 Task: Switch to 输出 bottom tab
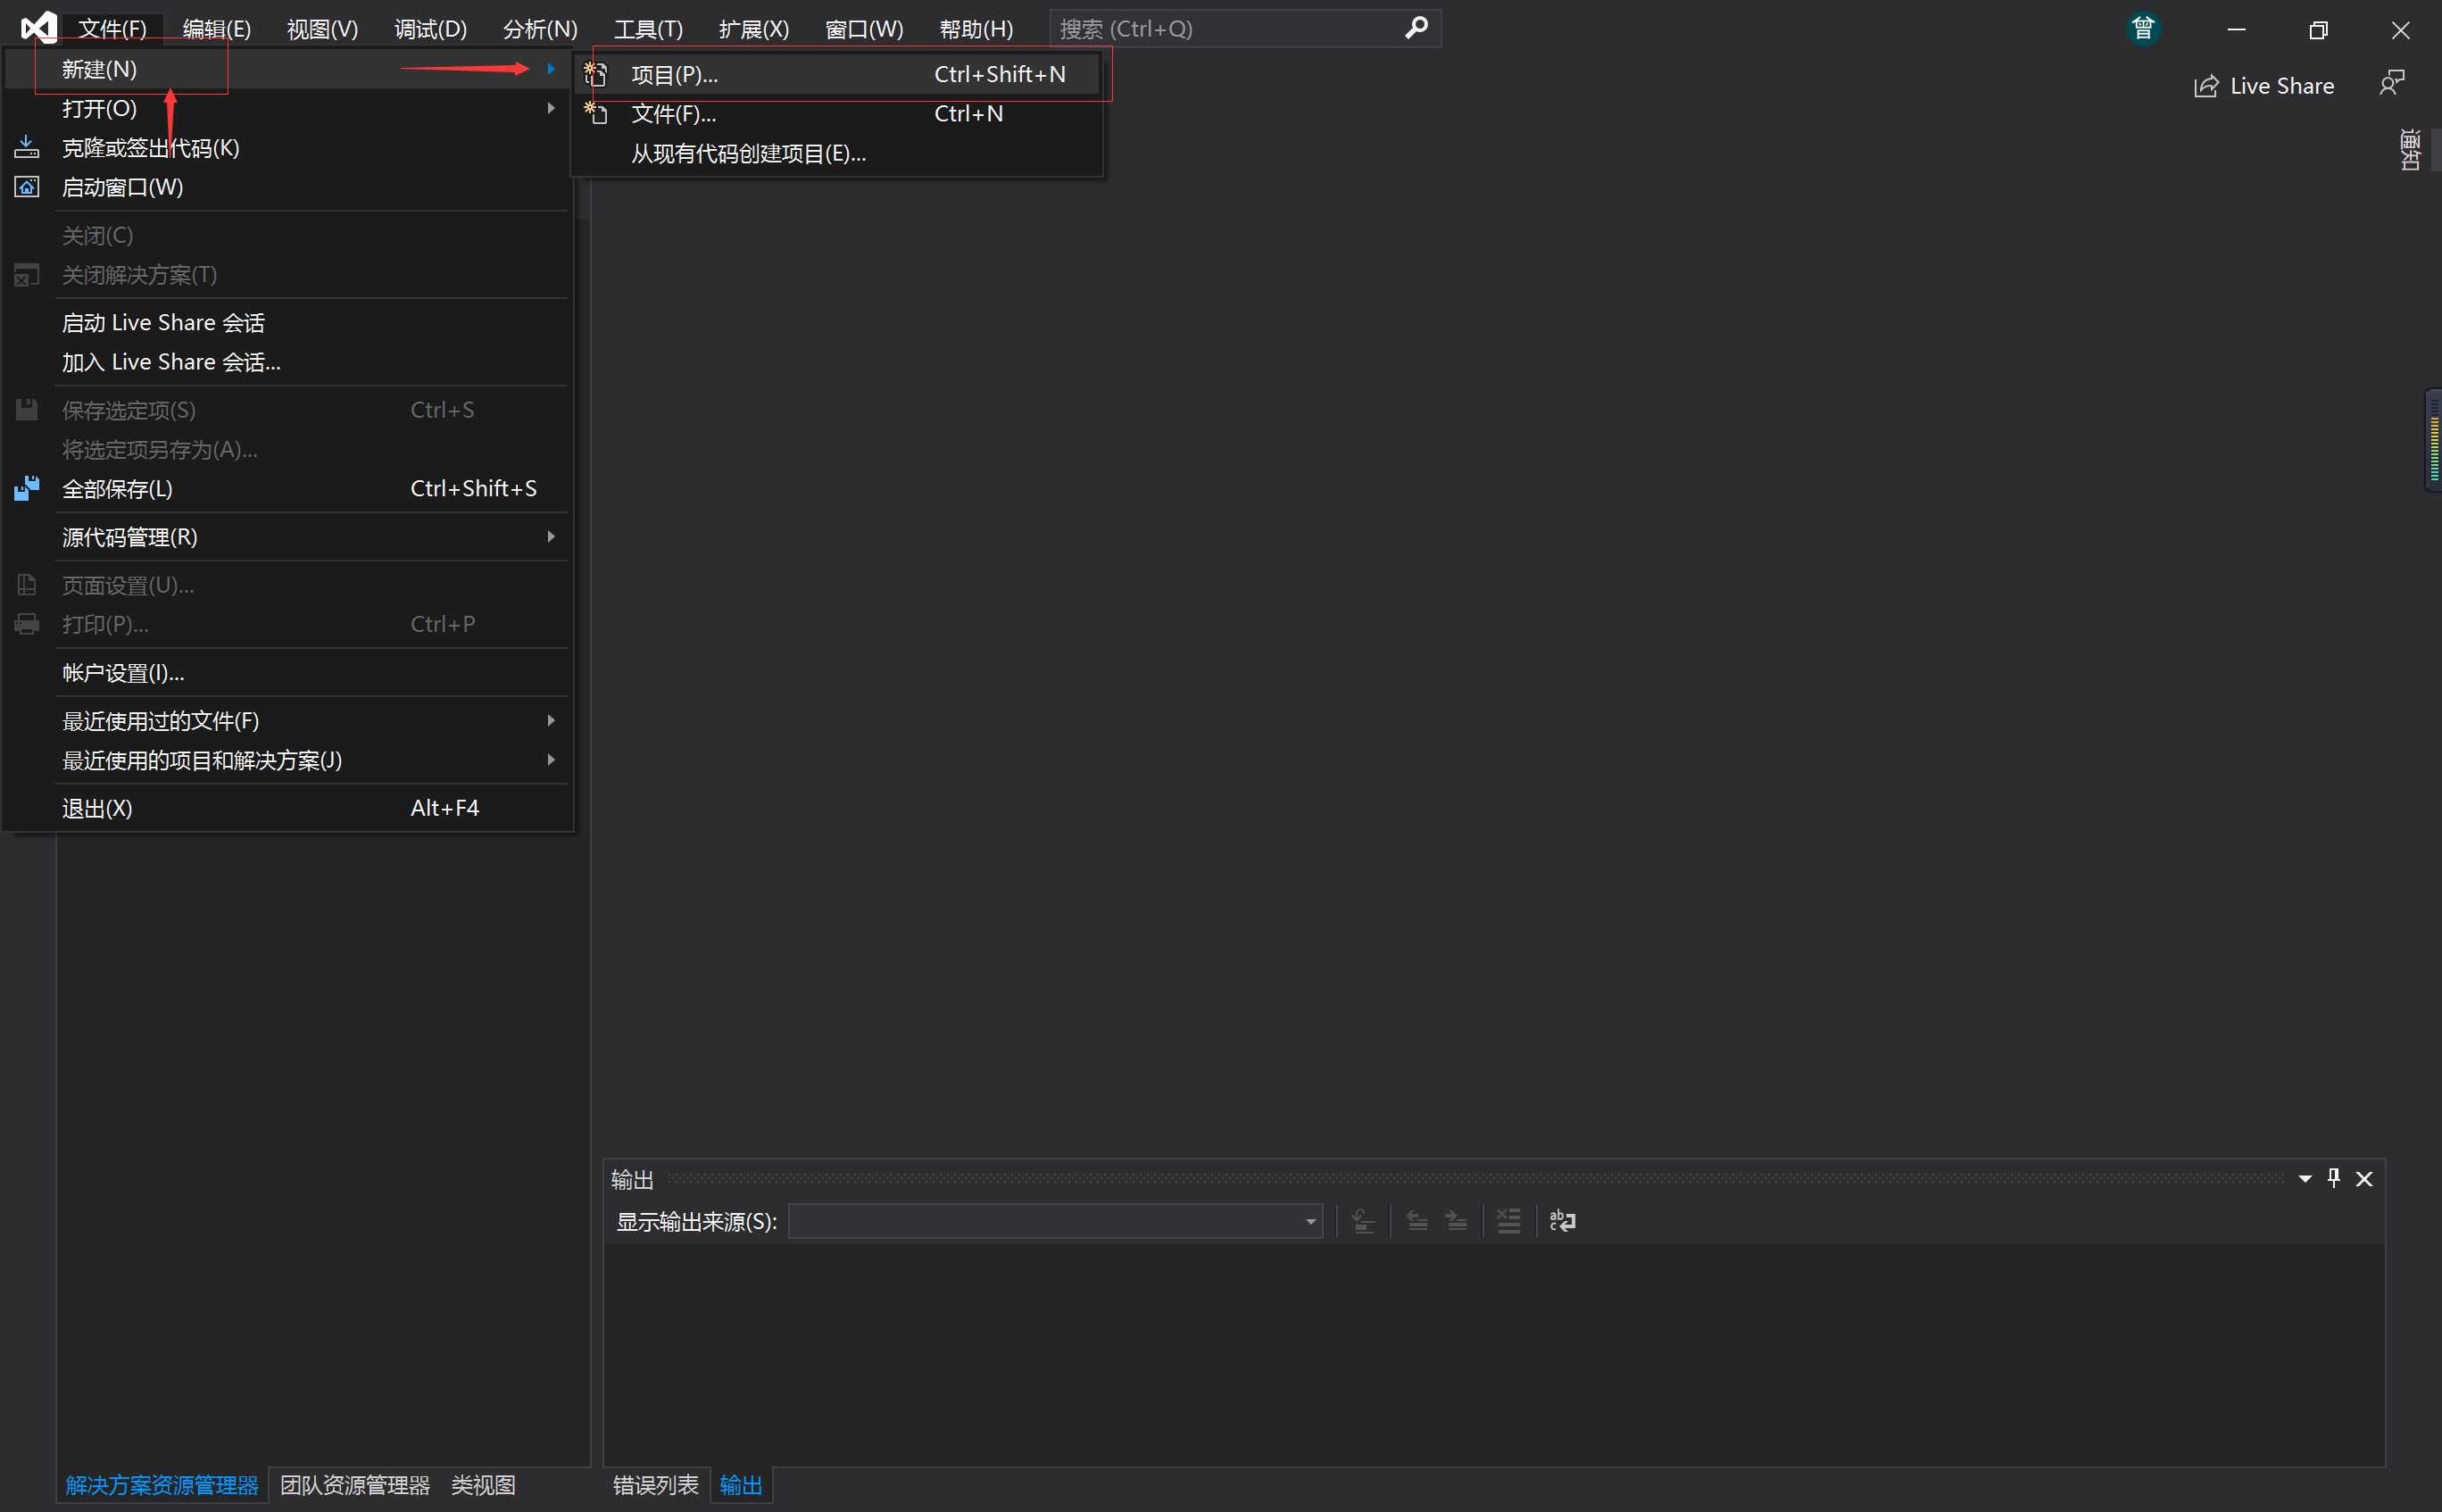pyautogui.click(x=741, y=1484)
